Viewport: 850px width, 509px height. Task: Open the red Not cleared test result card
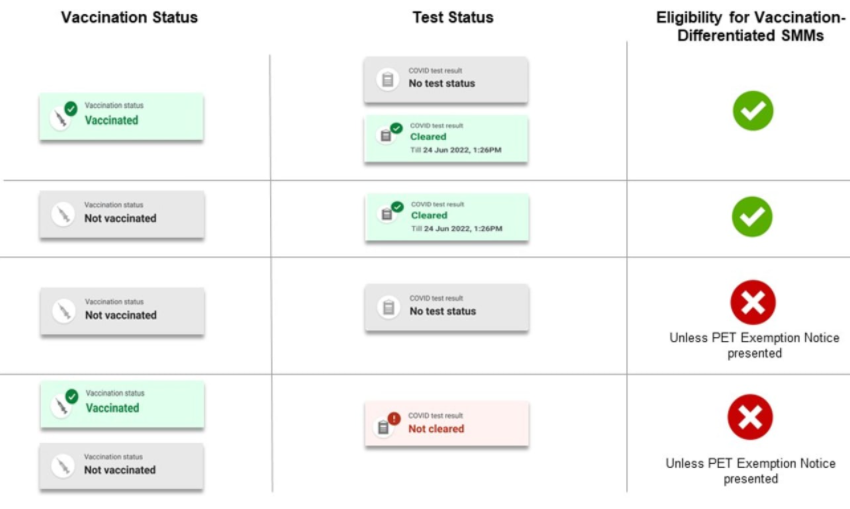click(446, 425)
